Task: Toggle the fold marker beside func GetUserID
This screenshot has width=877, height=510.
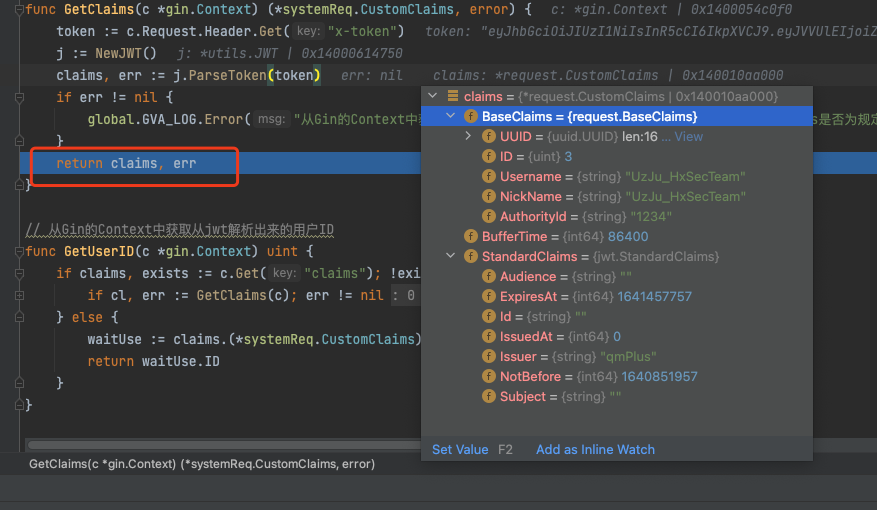Action: coord(19,251)
